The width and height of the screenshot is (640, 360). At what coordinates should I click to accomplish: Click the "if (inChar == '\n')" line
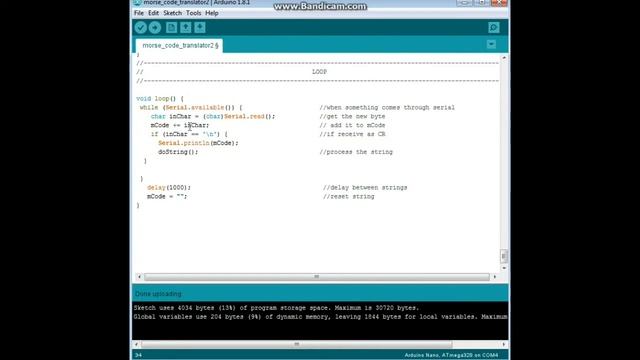tap(189, 134)
